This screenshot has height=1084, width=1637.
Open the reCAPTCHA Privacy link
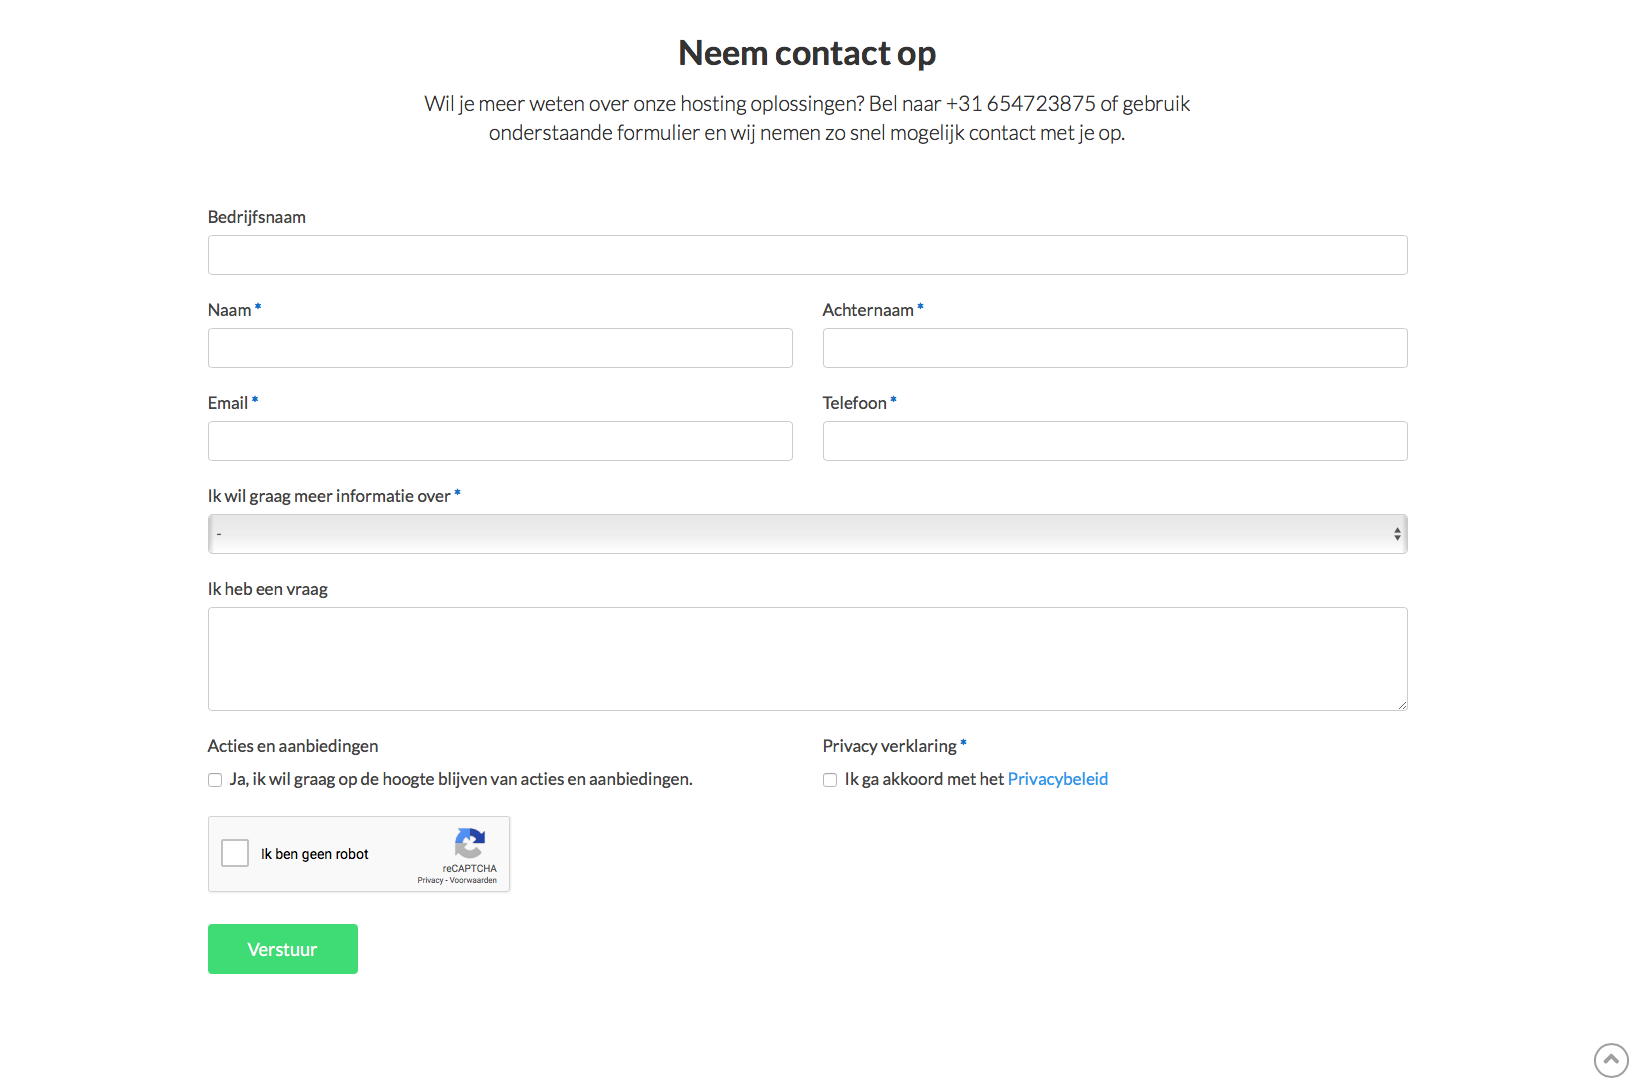(430, 881)
